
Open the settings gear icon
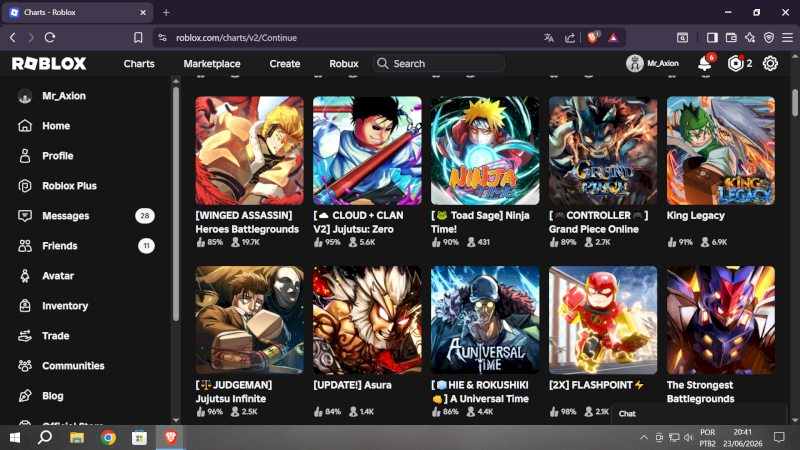pos(770,64)
